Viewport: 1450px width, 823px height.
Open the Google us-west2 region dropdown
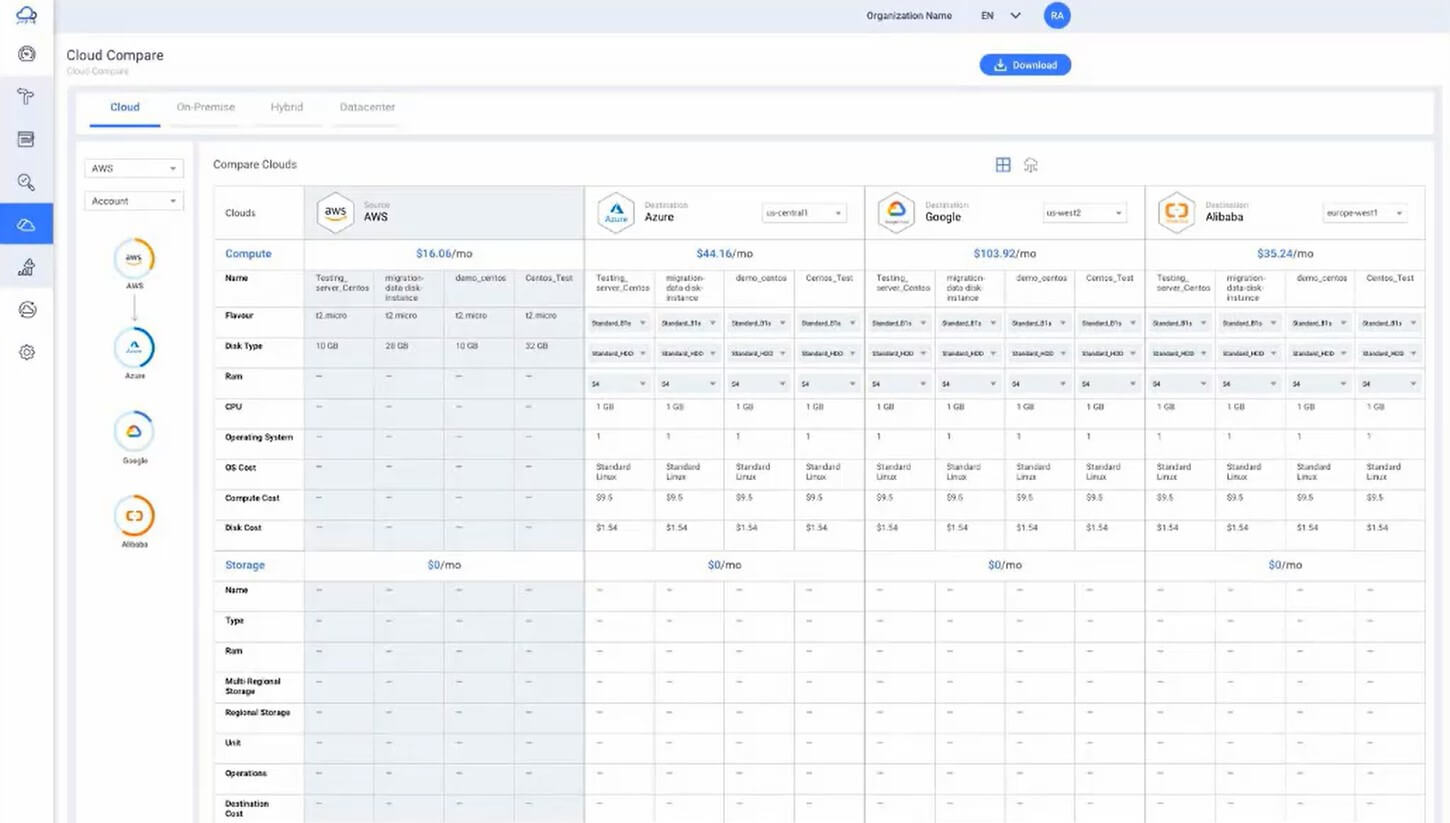[x=1084, y=213]
